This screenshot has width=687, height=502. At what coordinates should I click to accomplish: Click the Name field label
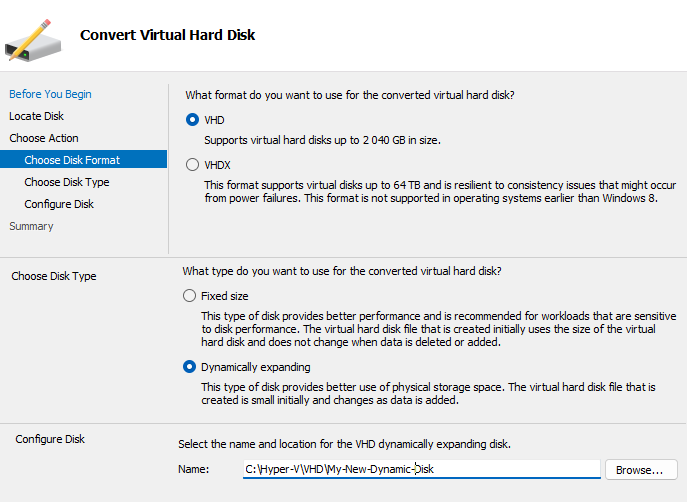point(193,469)
